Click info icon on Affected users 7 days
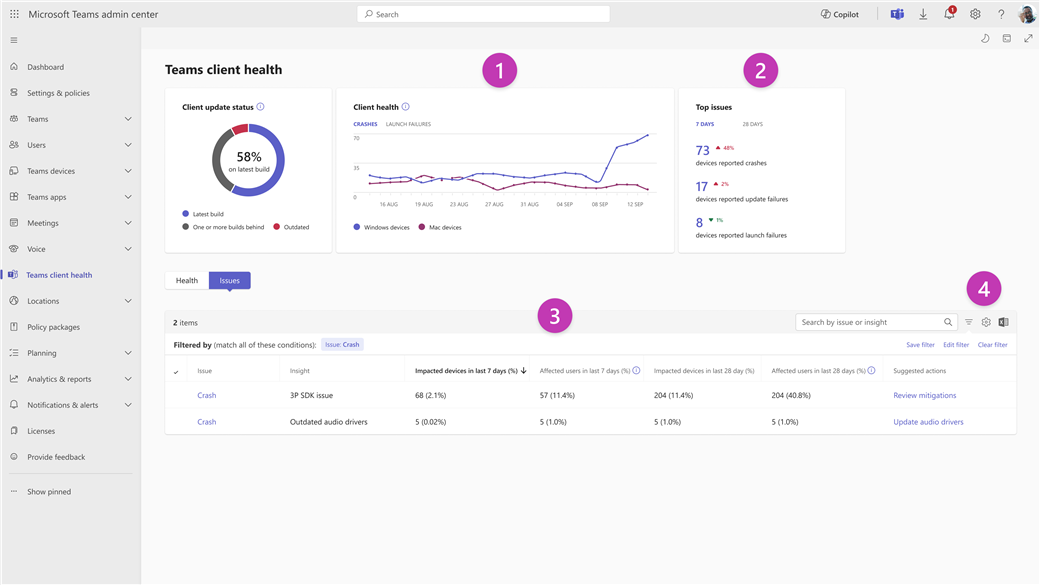The width and height of the screenshot is (1040, 585). click(636, 370)
